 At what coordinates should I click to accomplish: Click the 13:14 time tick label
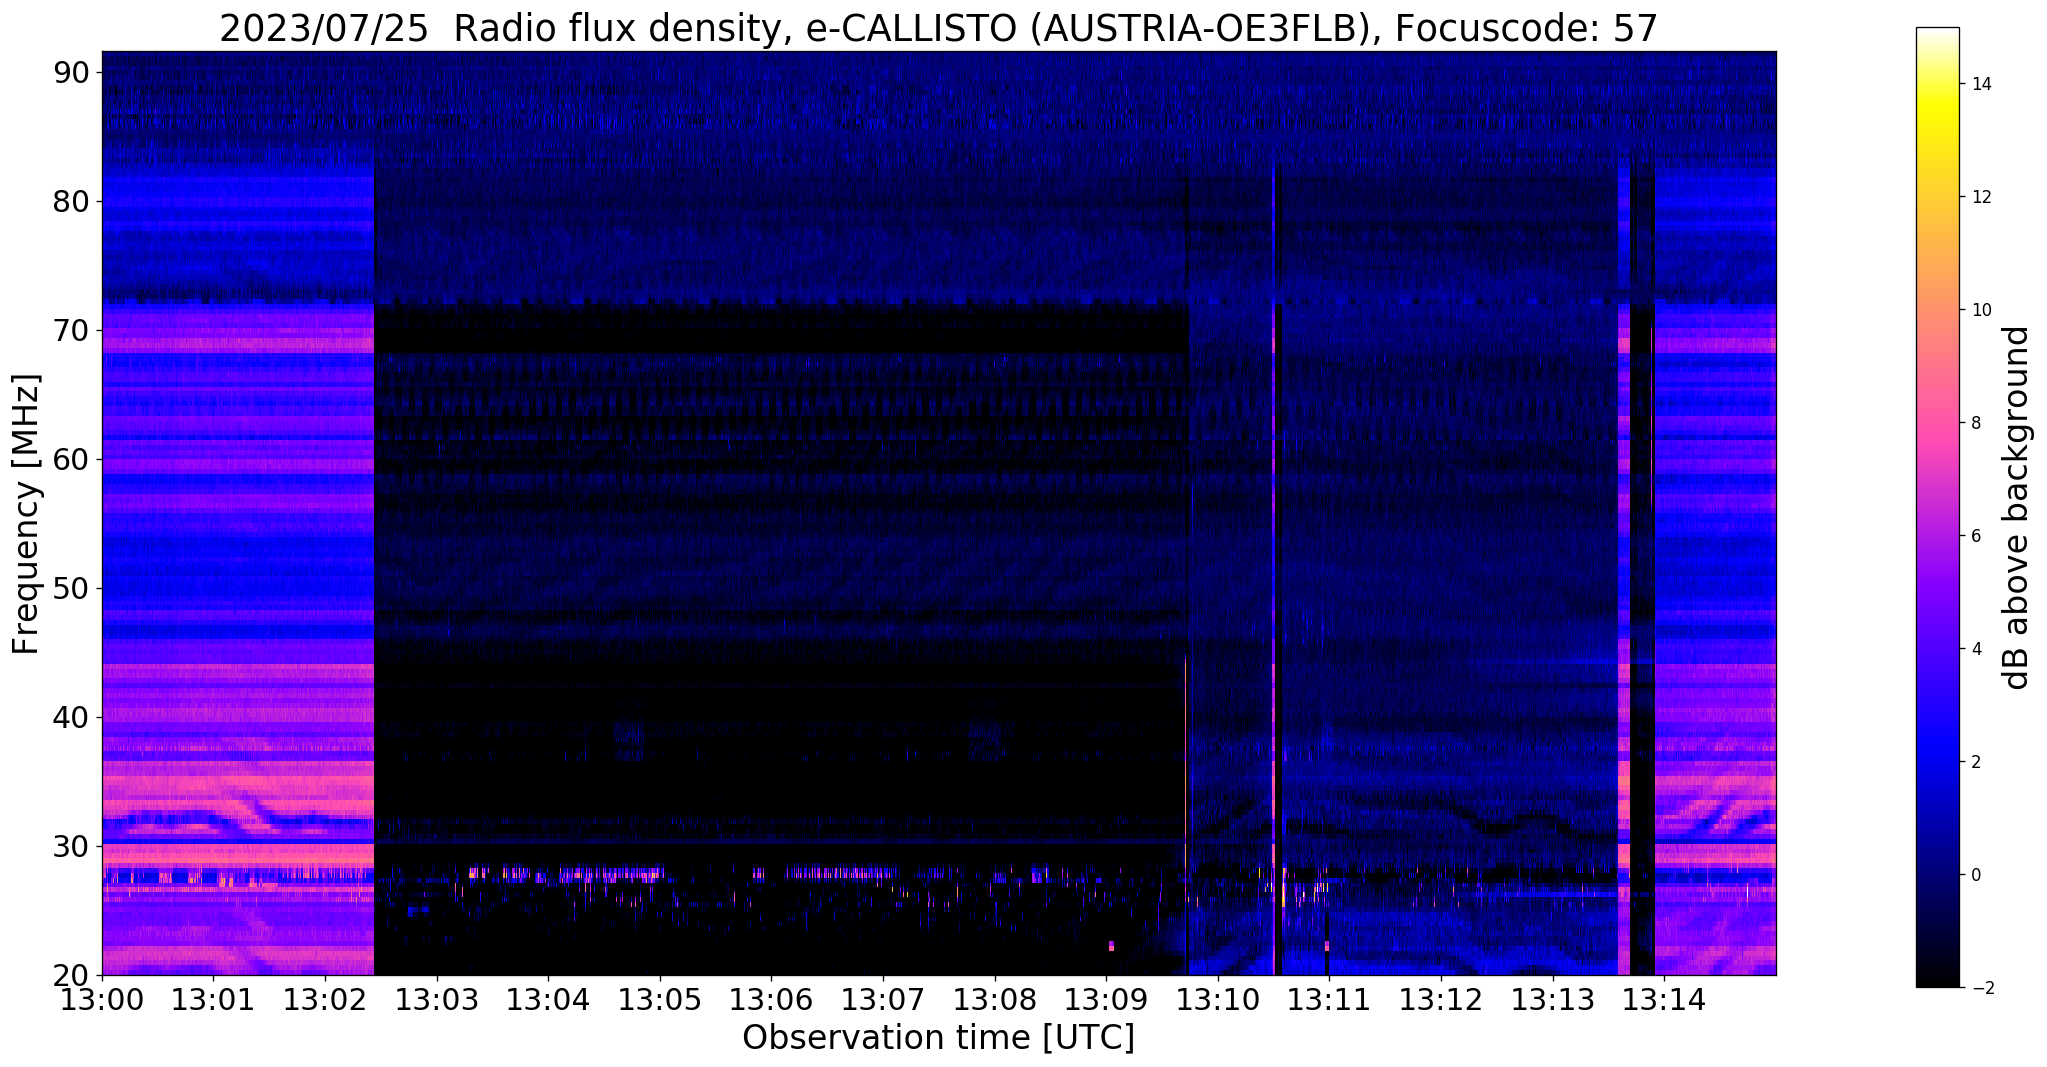coord(1664,999)
